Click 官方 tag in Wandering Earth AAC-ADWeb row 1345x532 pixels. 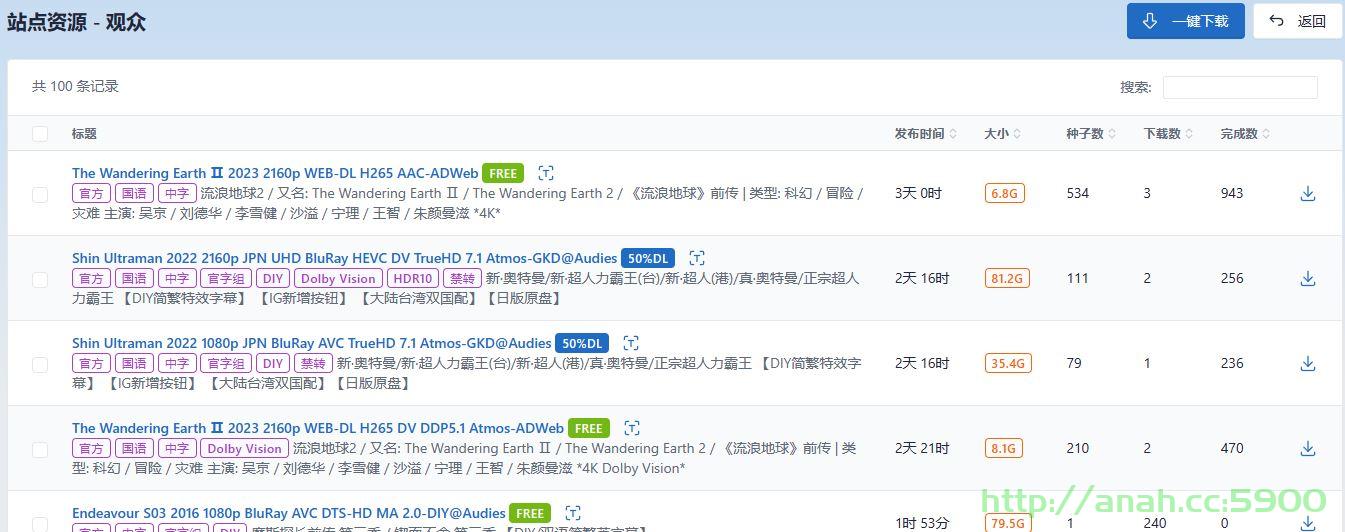[91, 194]
